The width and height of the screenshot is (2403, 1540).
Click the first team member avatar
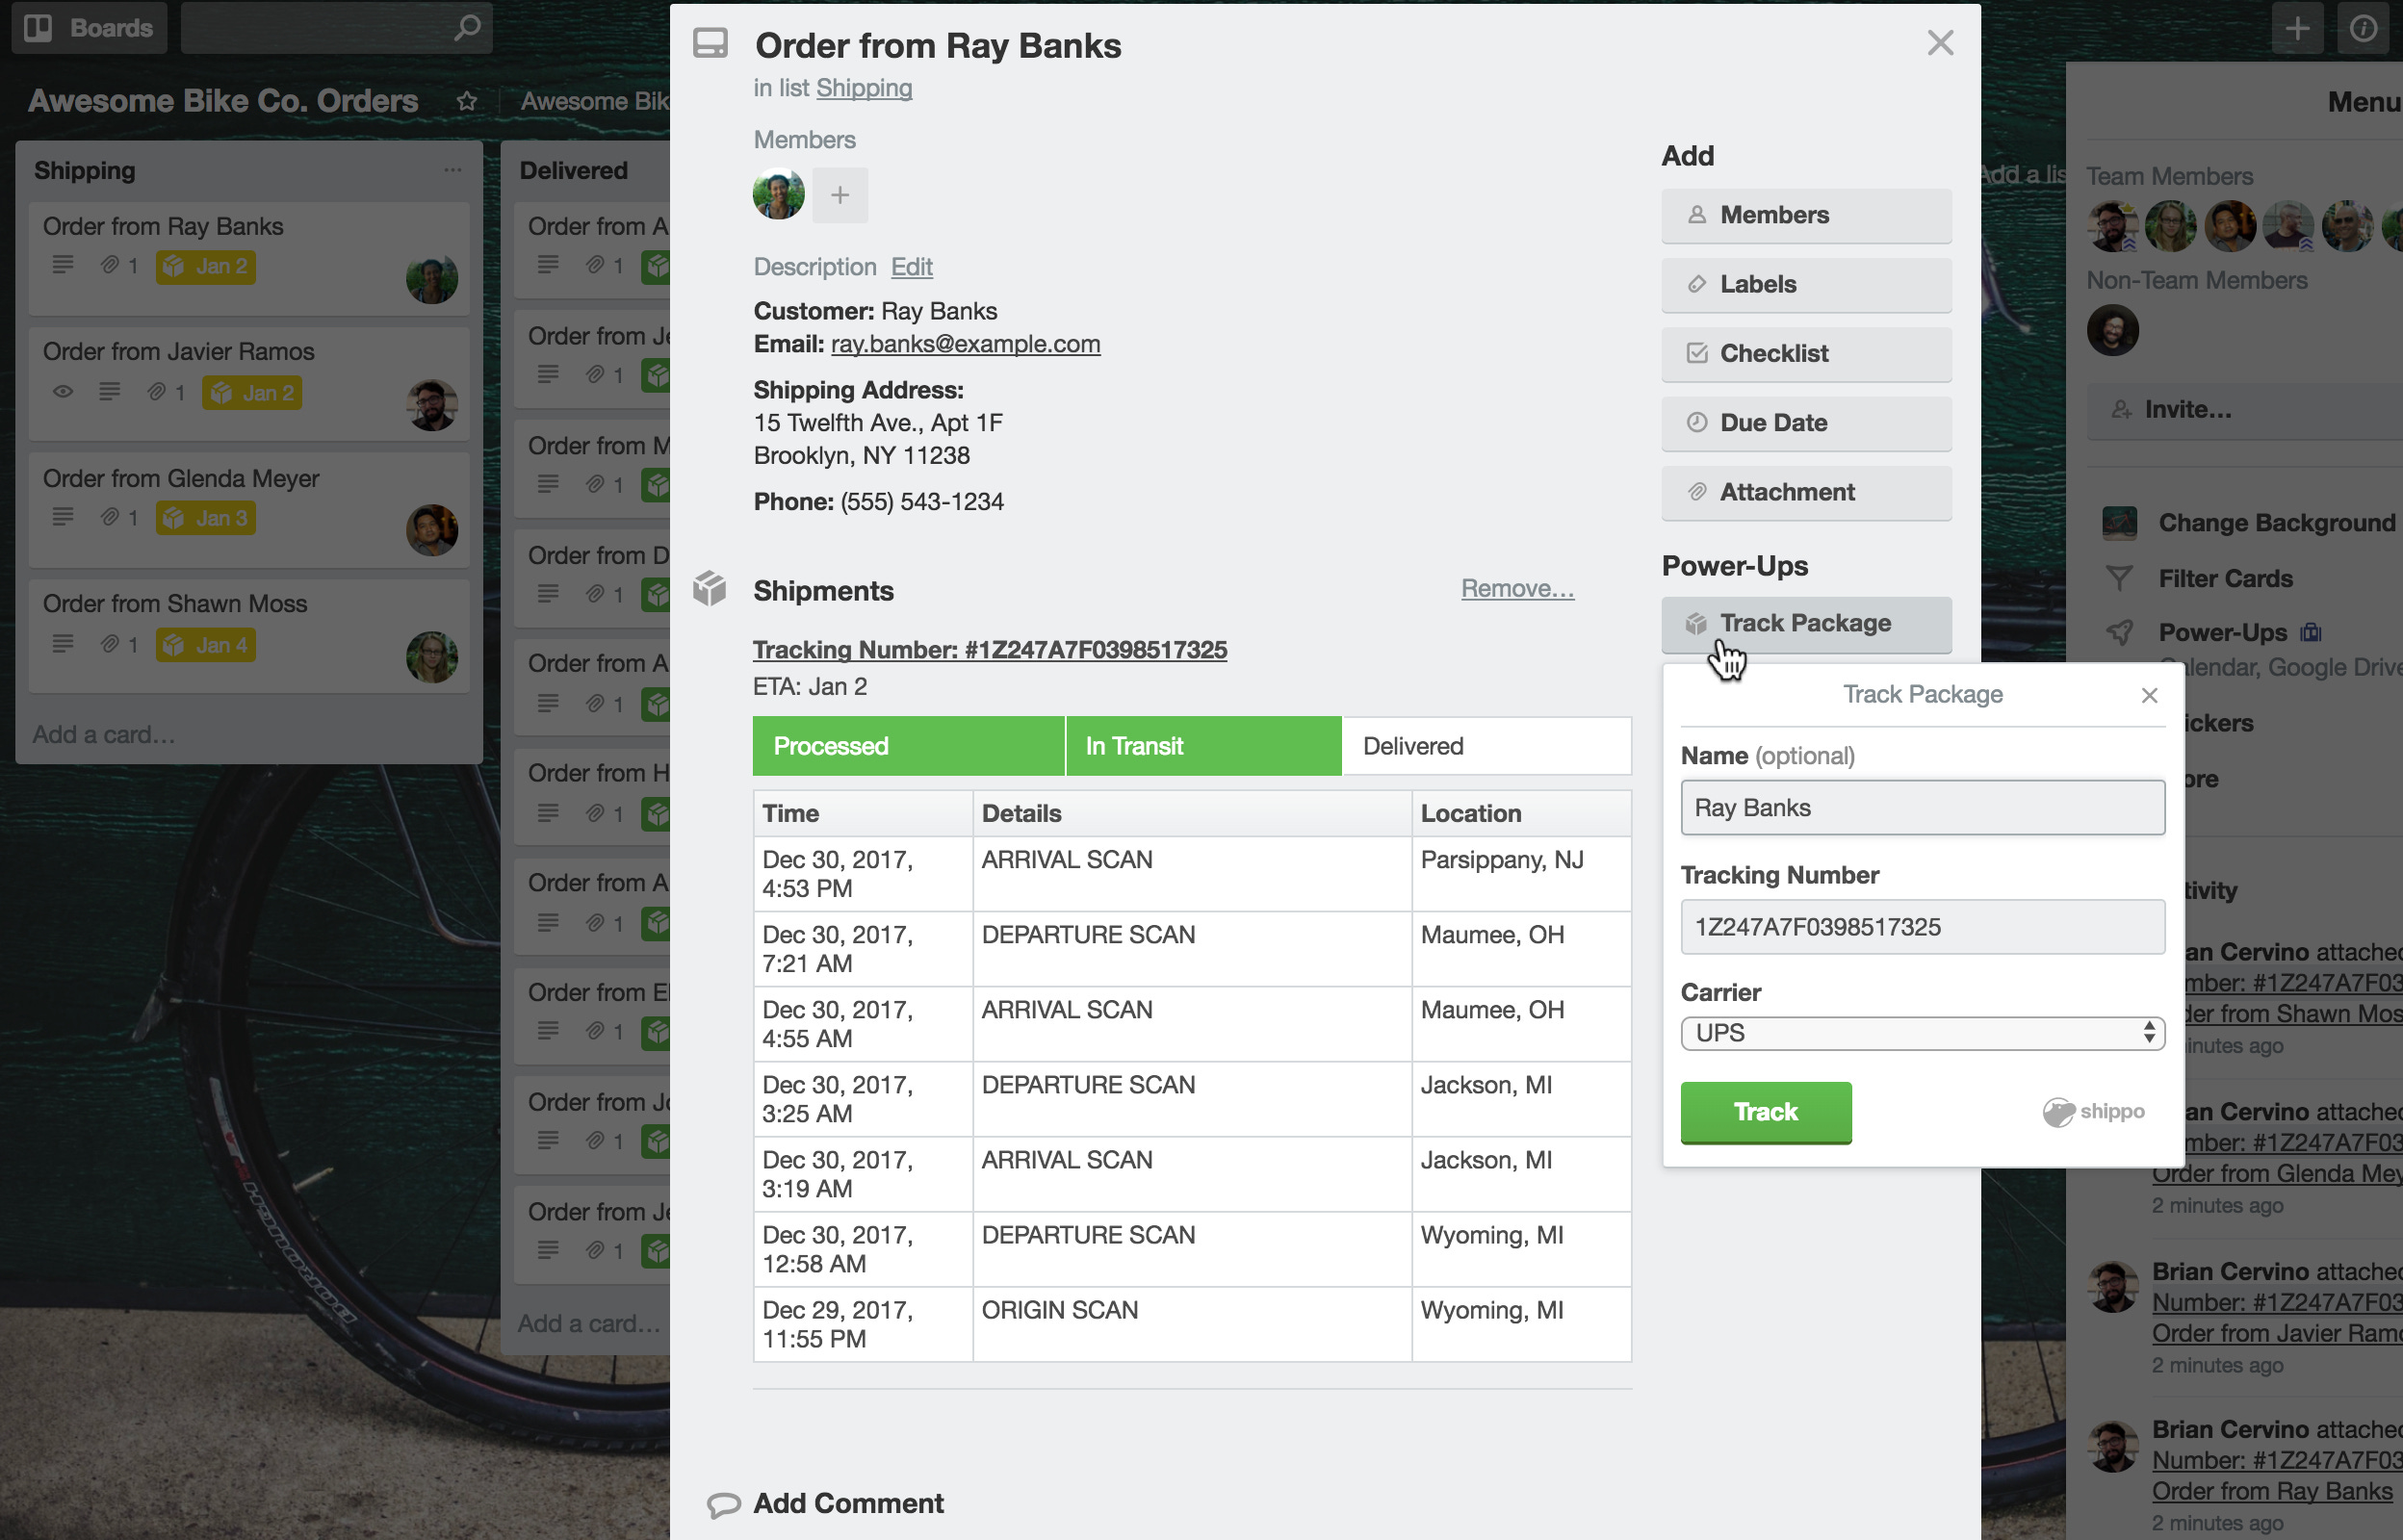click(x=2112, y=226)
